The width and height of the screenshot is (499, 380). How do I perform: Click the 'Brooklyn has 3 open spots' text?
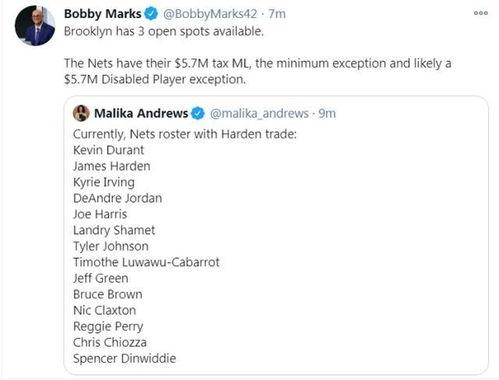(164, 31)
